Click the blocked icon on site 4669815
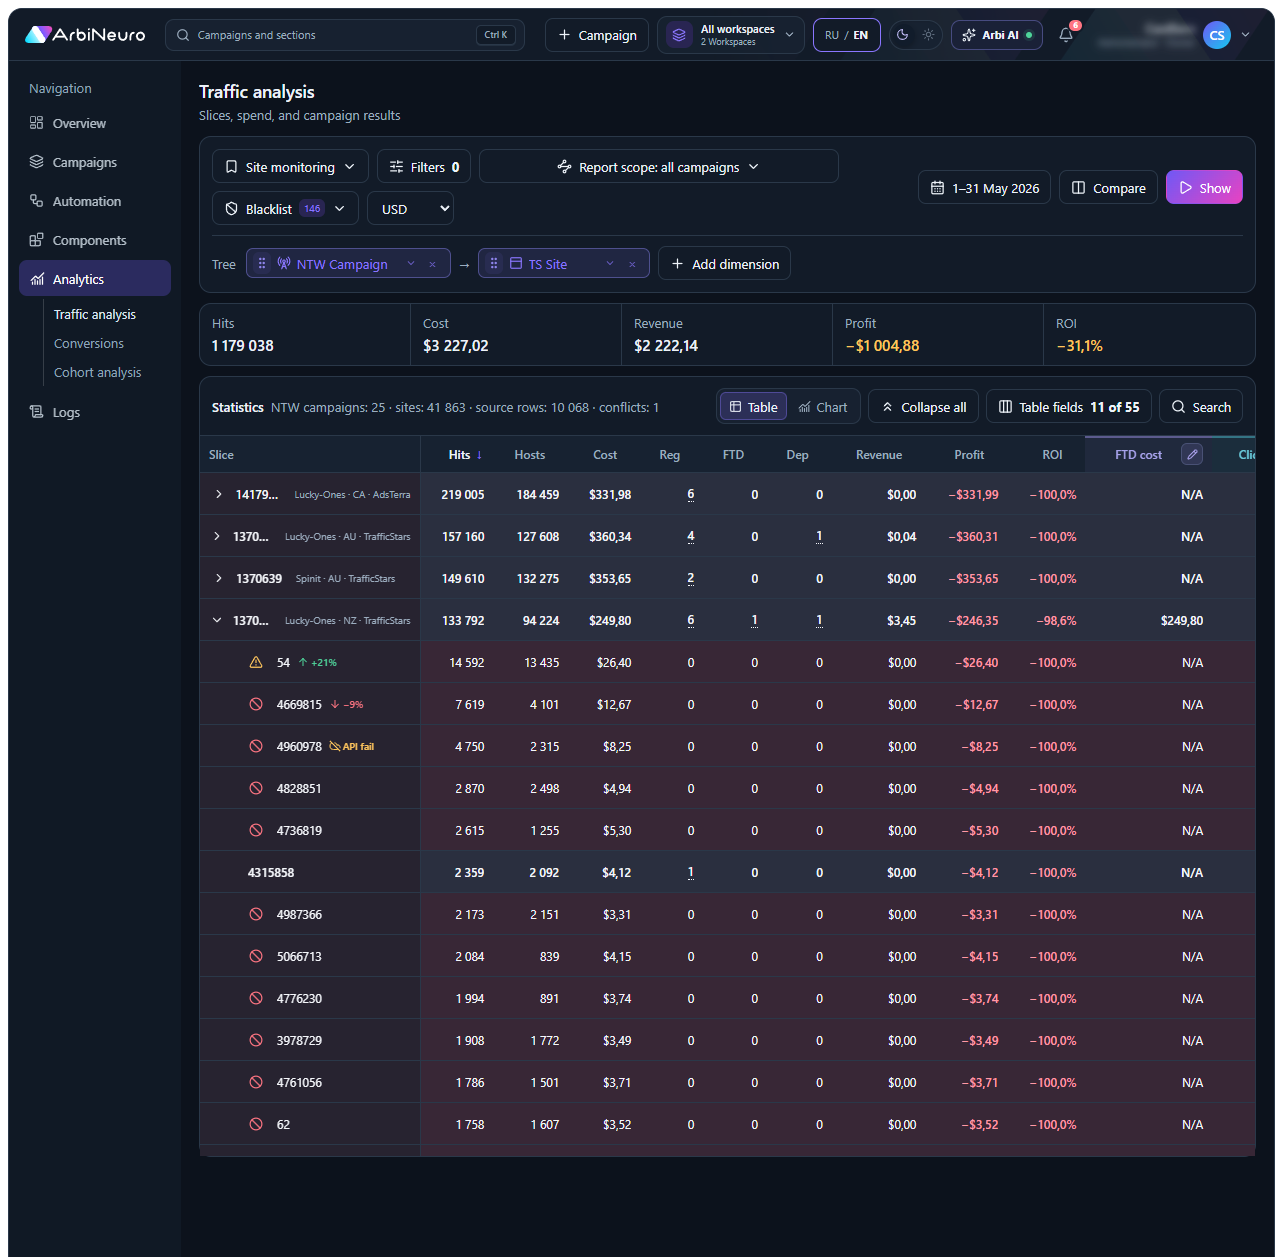This screenshot has height=1257, width=1283. (x=256, y=704)
